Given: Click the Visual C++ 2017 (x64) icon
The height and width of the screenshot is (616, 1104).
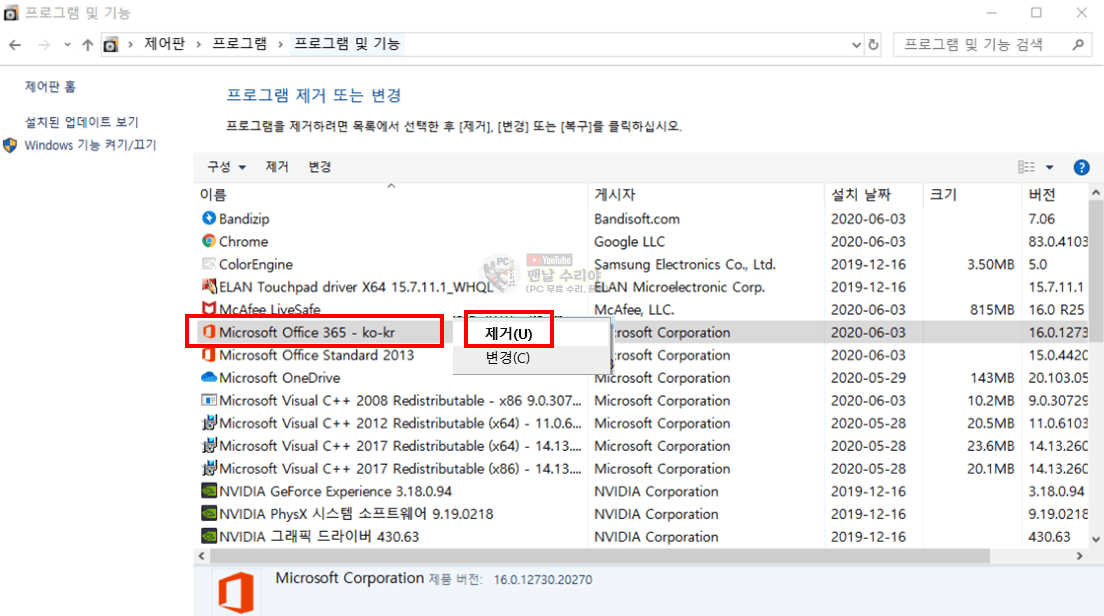Looking at the screenshot, I should 208,446.
